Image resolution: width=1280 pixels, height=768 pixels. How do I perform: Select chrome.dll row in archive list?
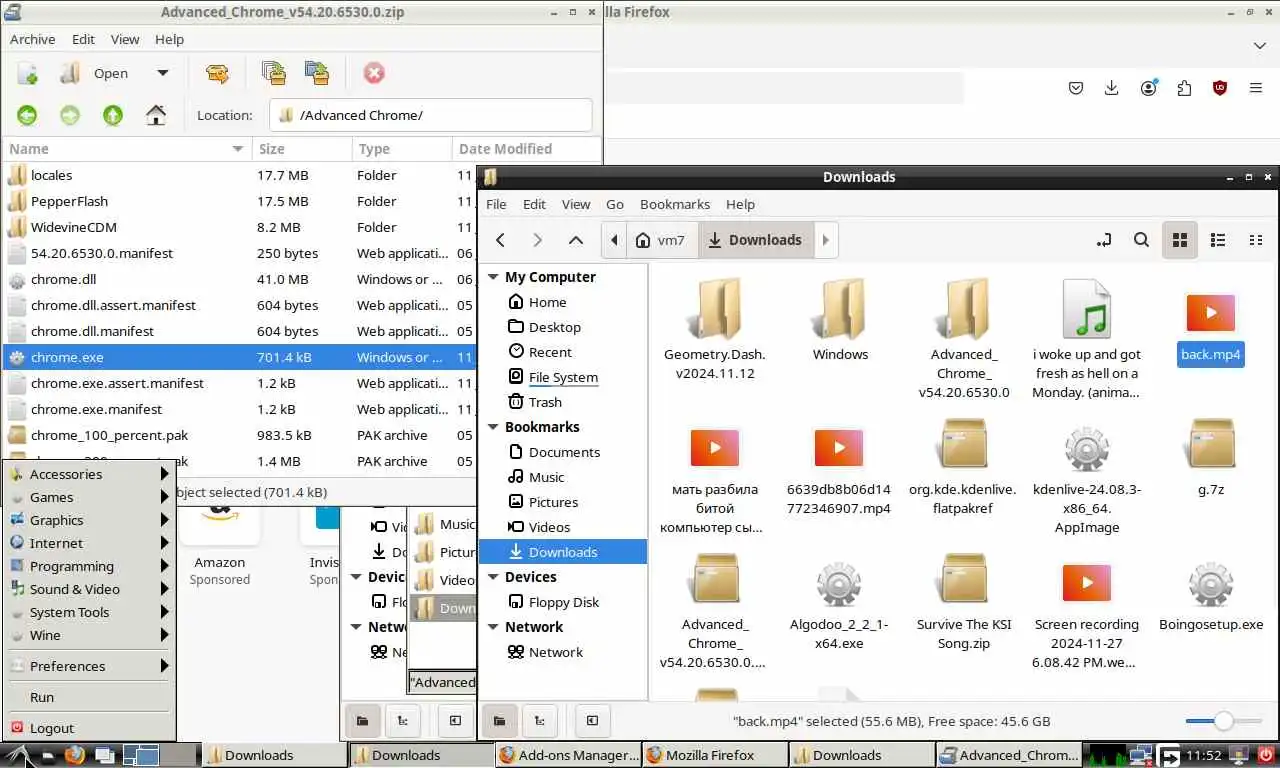(239, 279)
